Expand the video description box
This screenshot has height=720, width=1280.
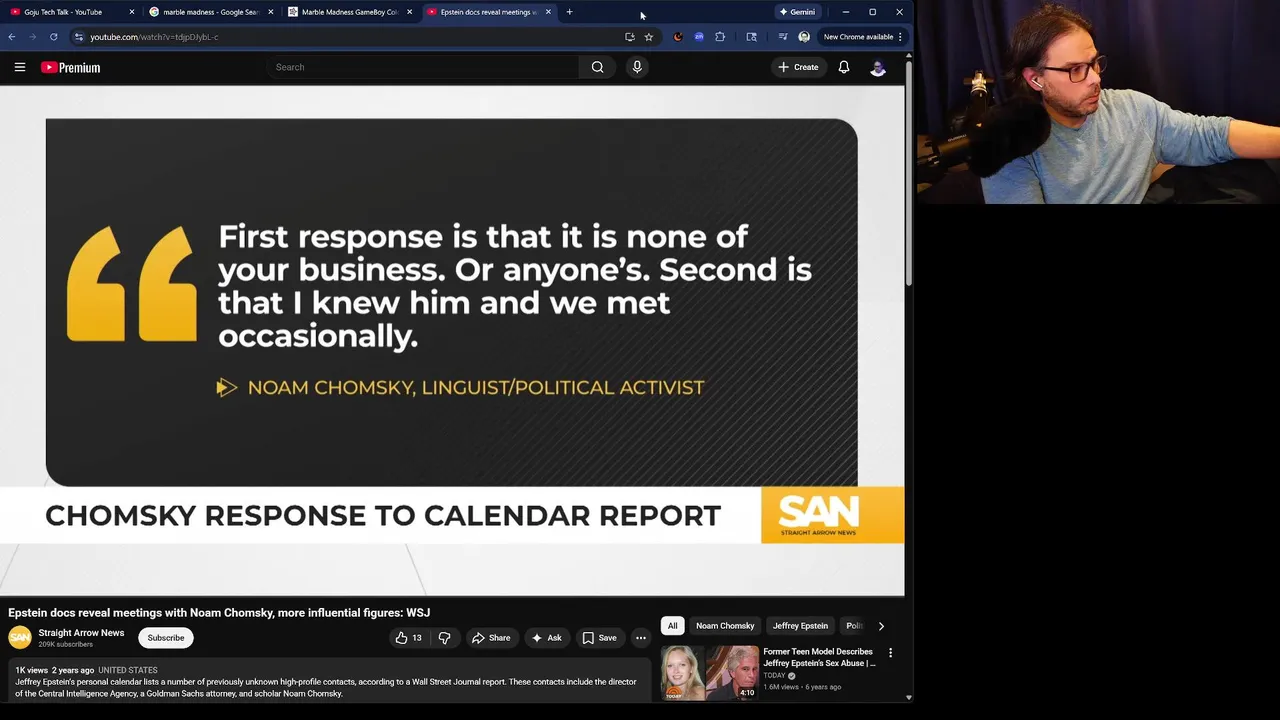tap(329, 682)
